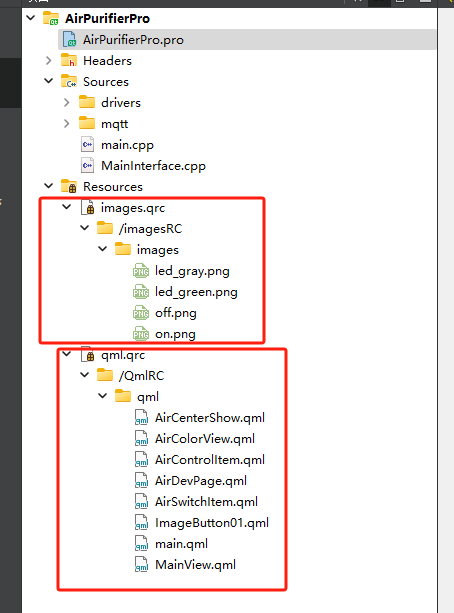The image size is (454, 613).
Task: Select the /QmlRC prefix label
Action: [142, 376]
